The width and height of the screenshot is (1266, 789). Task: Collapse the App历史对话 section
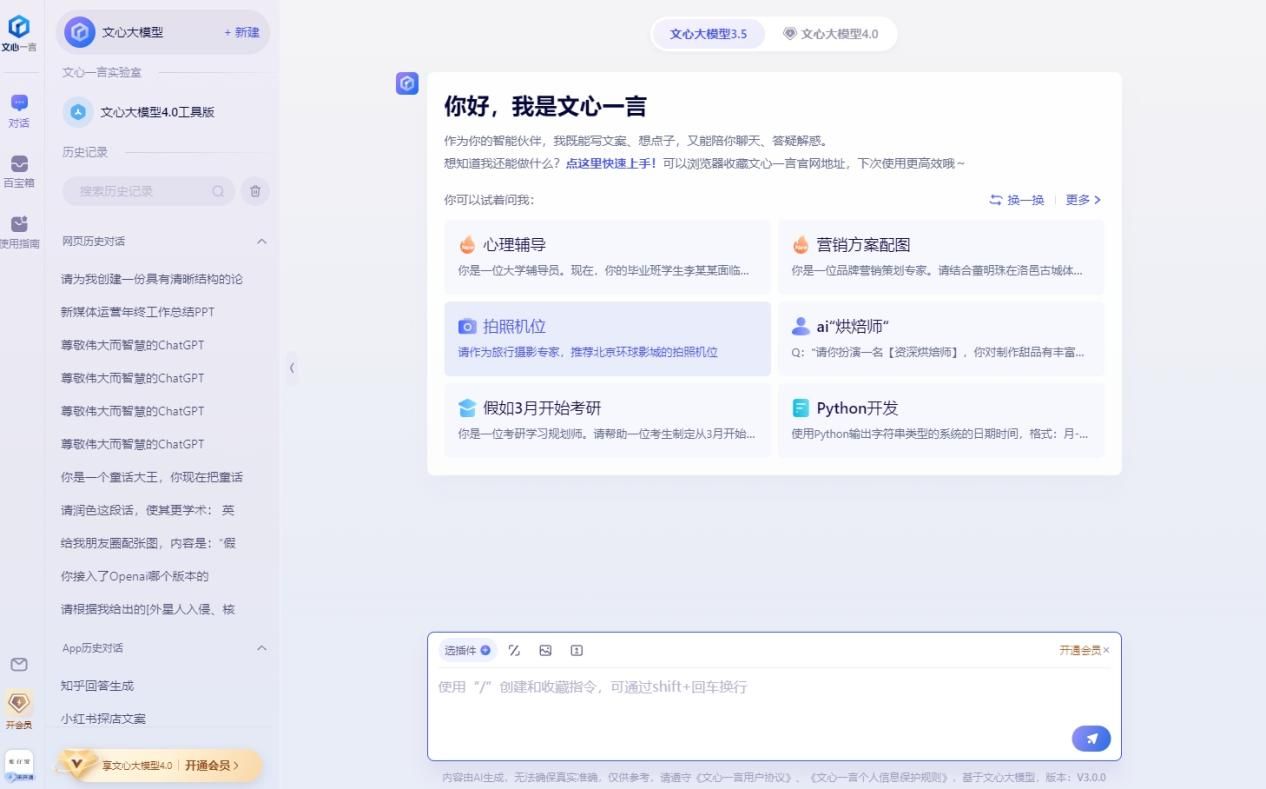click(262, 648)
